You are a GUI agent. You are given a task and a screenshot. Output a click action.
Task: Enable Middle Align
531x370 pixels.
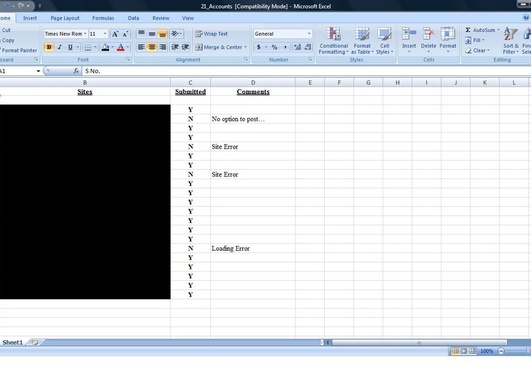pos(152,34)
